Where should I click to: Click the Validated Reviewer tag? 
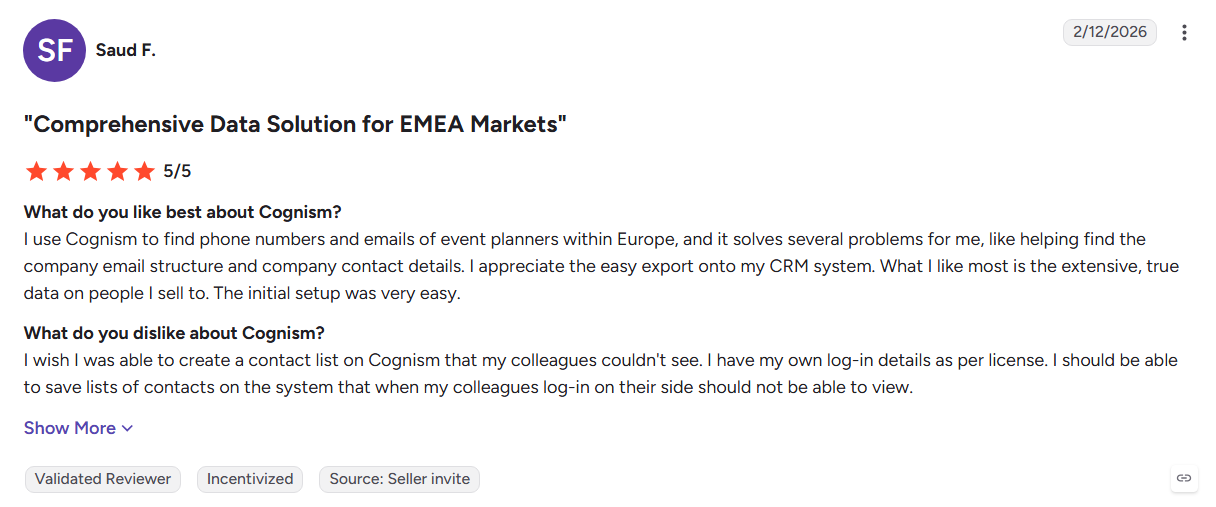coord(103,479)
